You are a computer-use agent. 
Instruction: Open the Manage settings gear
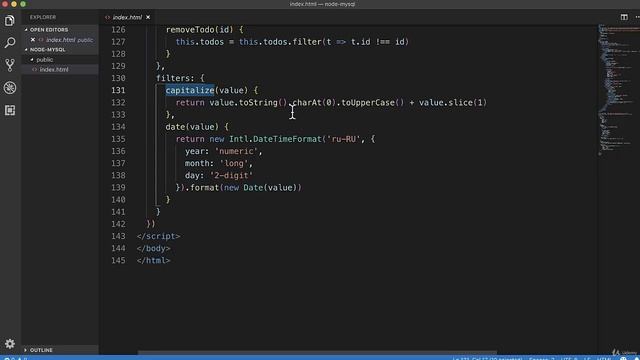click(10, 344)
